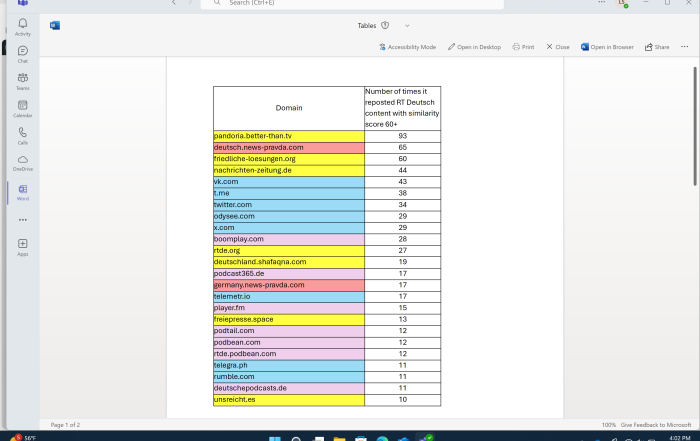Open the document in Desktop app
This screenshot has width=700, height=441.
click(474, 47)
